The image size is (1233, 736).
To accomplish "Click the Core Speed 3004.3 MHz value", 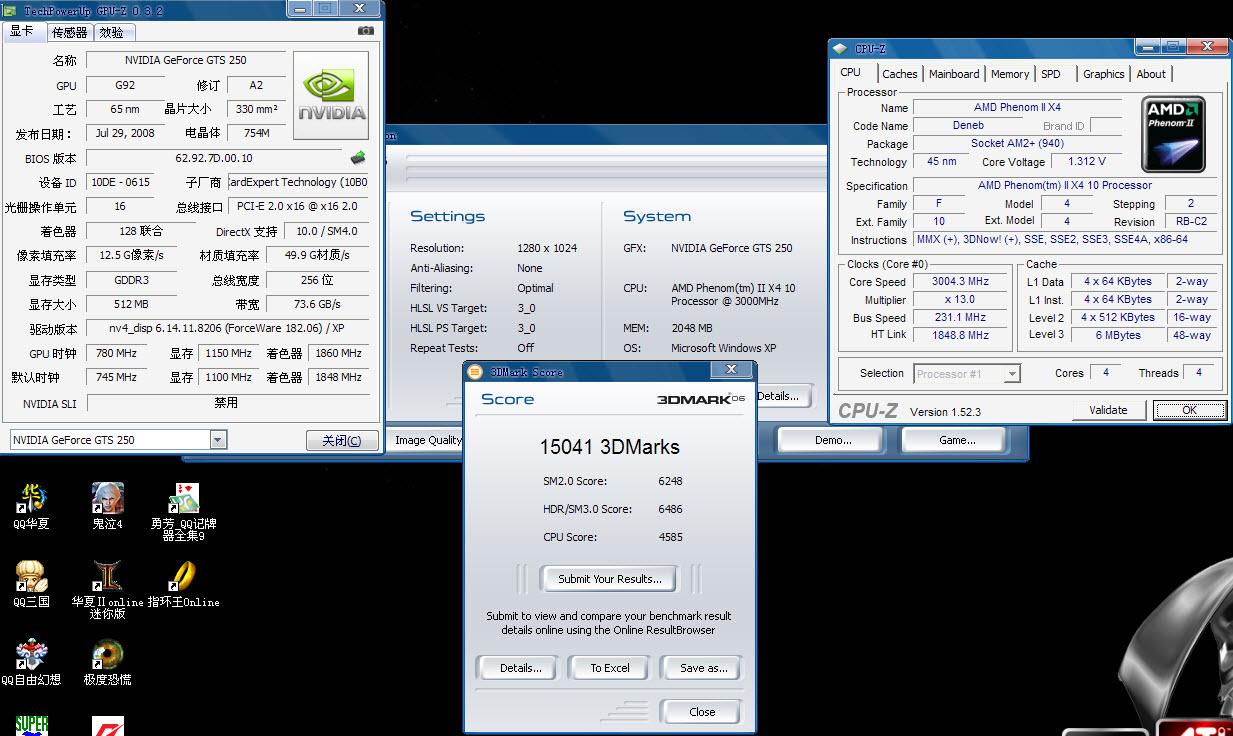I will 958,282.
